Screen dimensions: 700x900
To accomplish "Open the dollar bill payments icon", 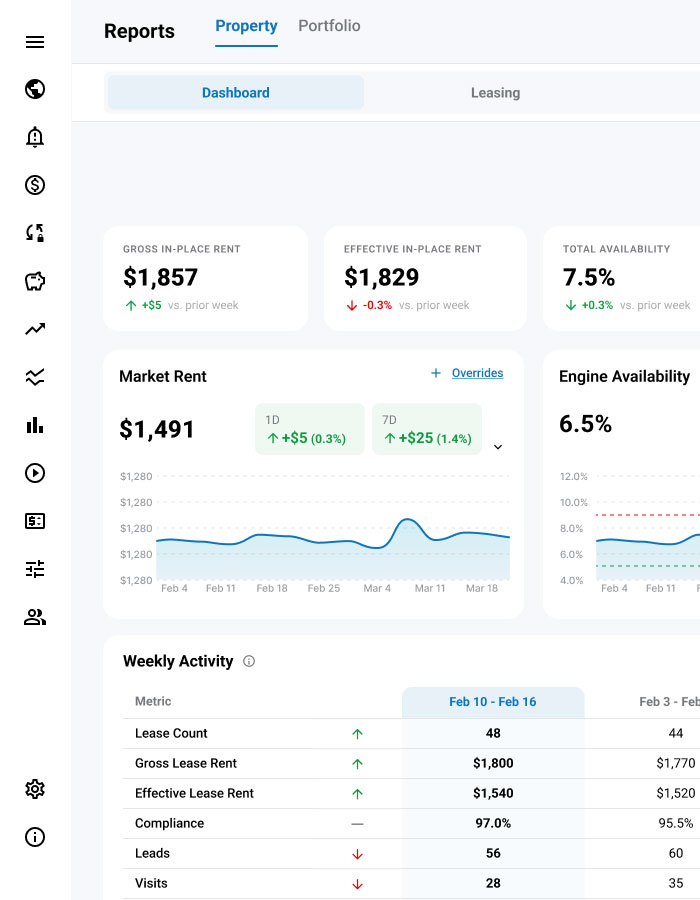I will tap(35, 521).
